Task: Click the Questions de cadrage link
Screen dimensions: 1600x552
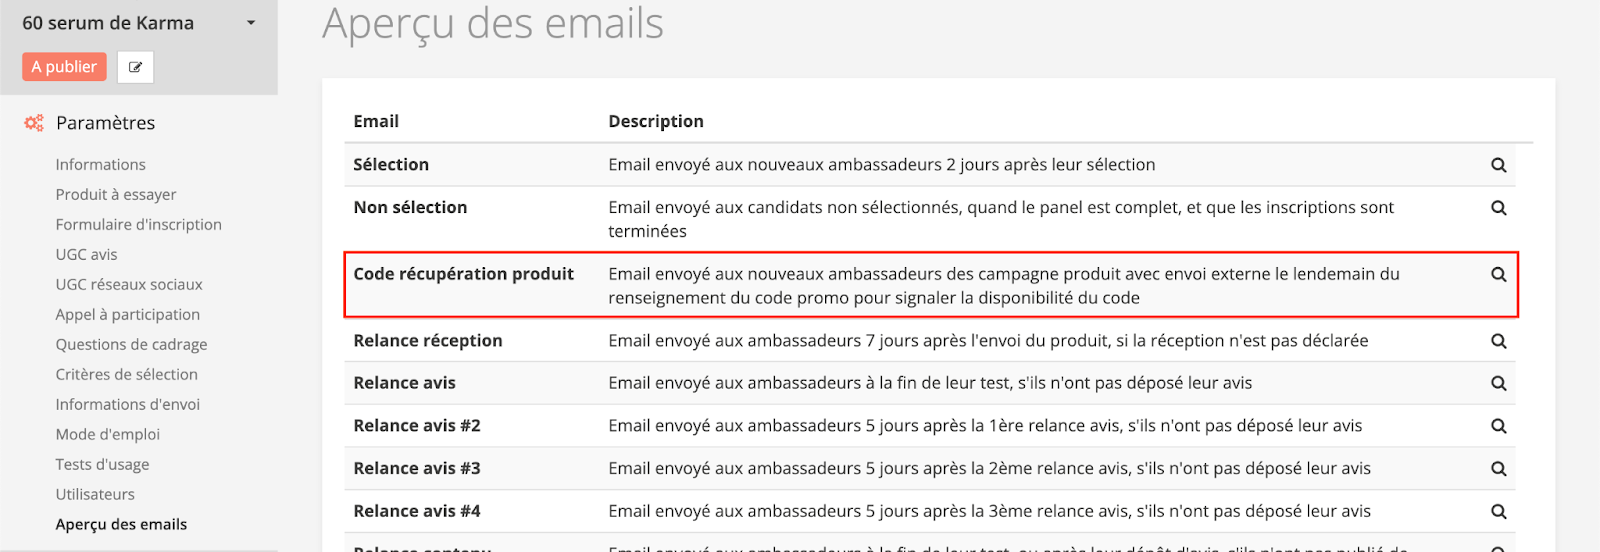Action: coord(131,345)
